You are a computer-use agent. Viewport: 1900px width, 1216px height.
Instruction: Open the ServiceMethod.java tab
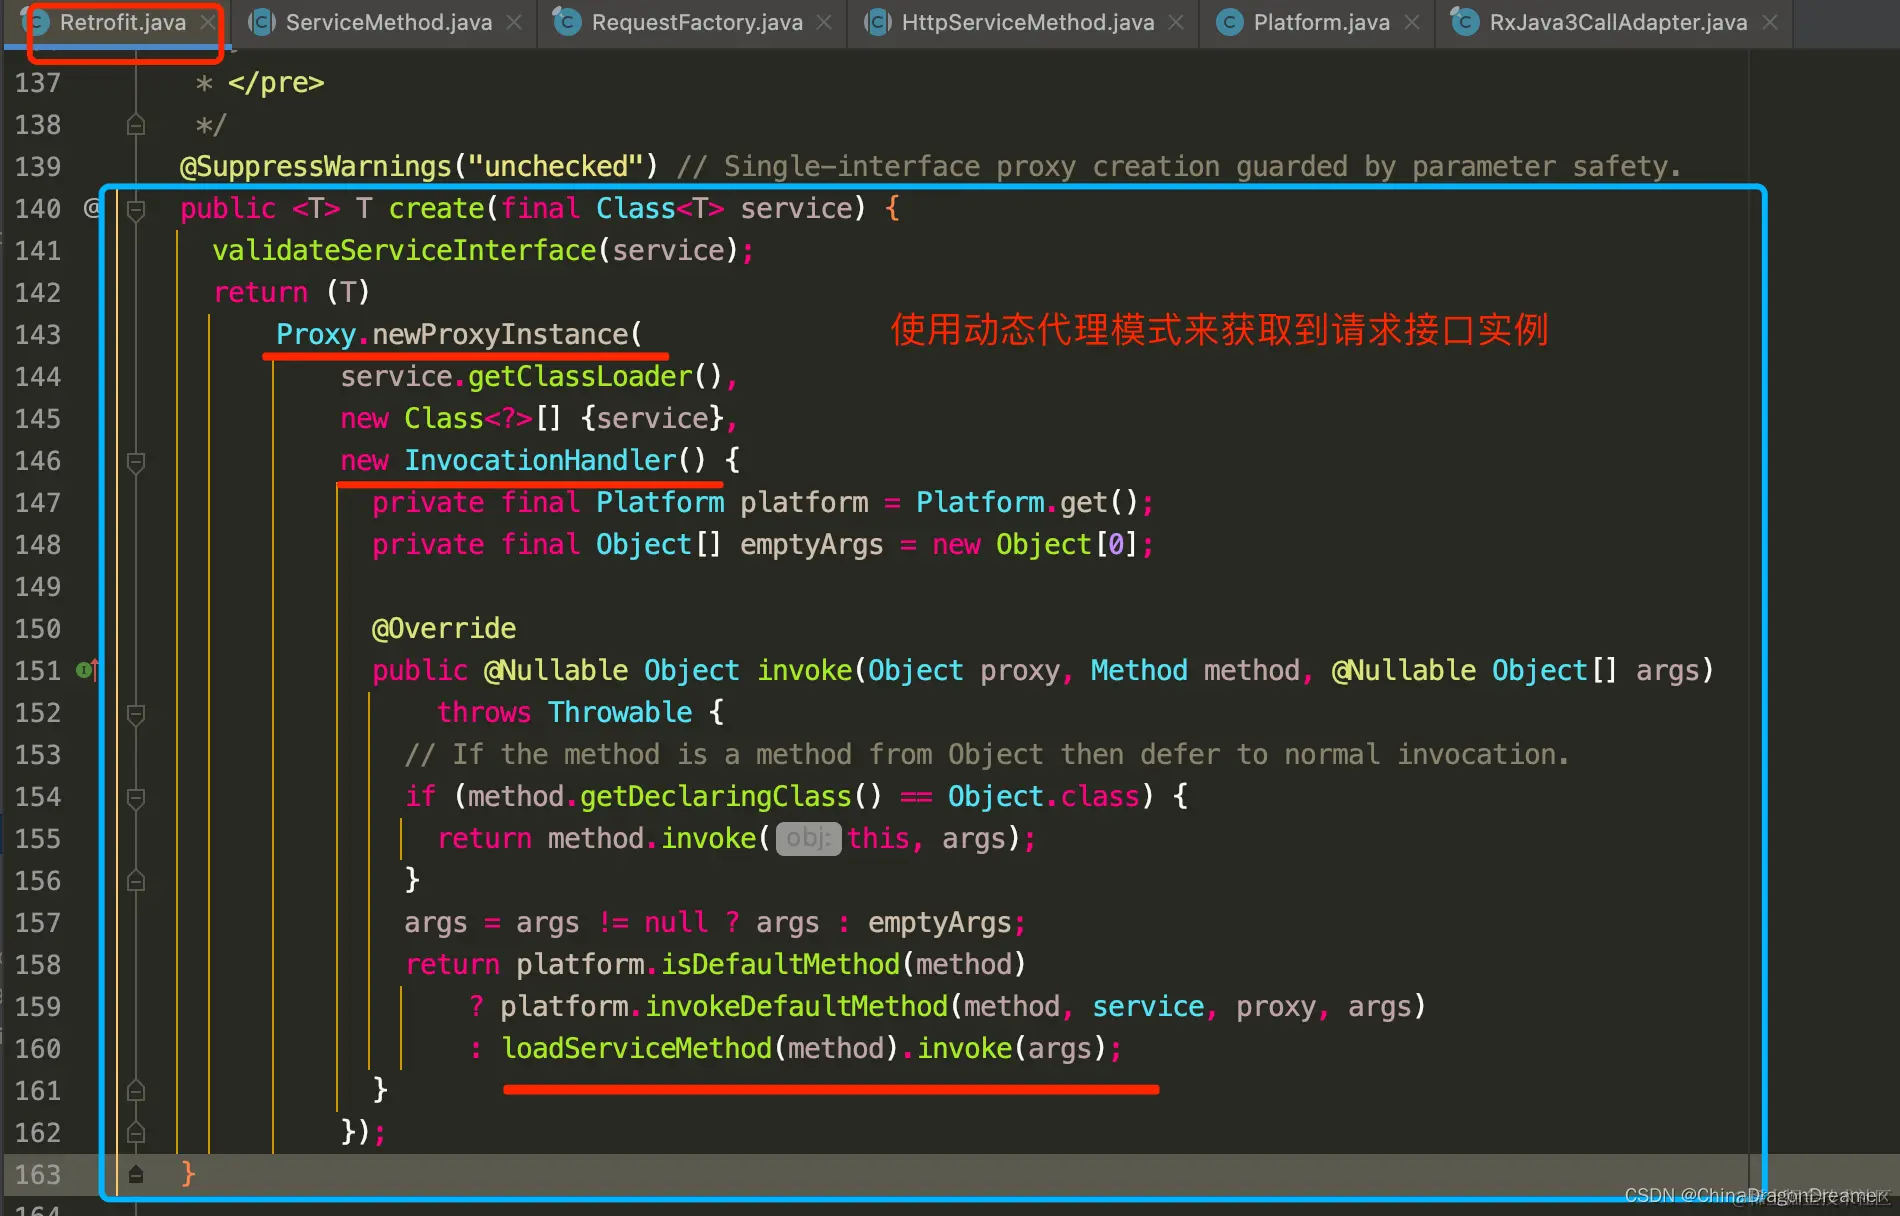pyautogui.click(x=388, y=22)
